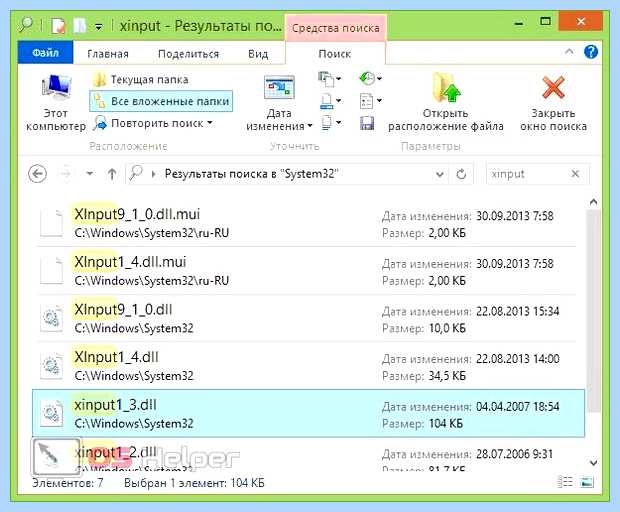The image size is (620, 512).
Task: Click the search window icon in title bar
Action: [x=26, y=25]
